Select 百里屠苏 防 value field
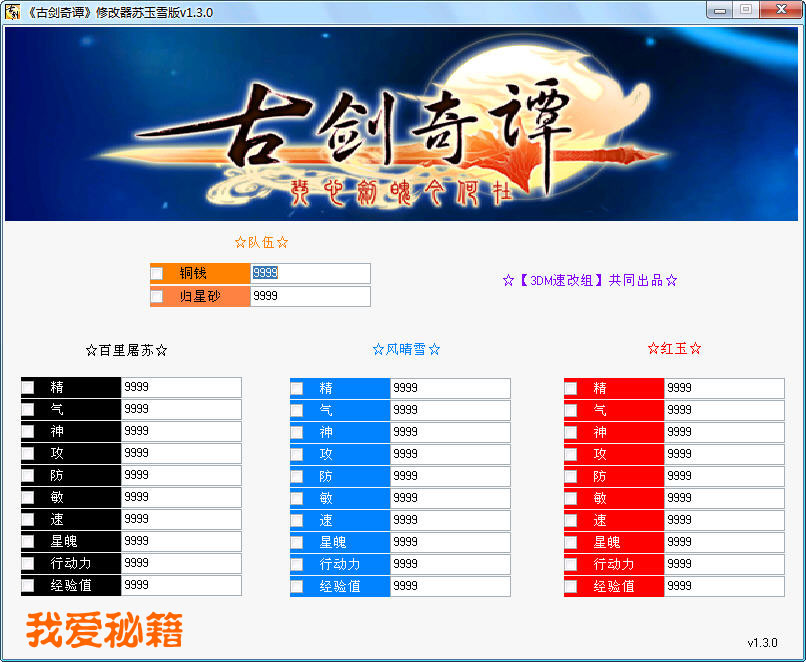806x662 pixels. 181,475
